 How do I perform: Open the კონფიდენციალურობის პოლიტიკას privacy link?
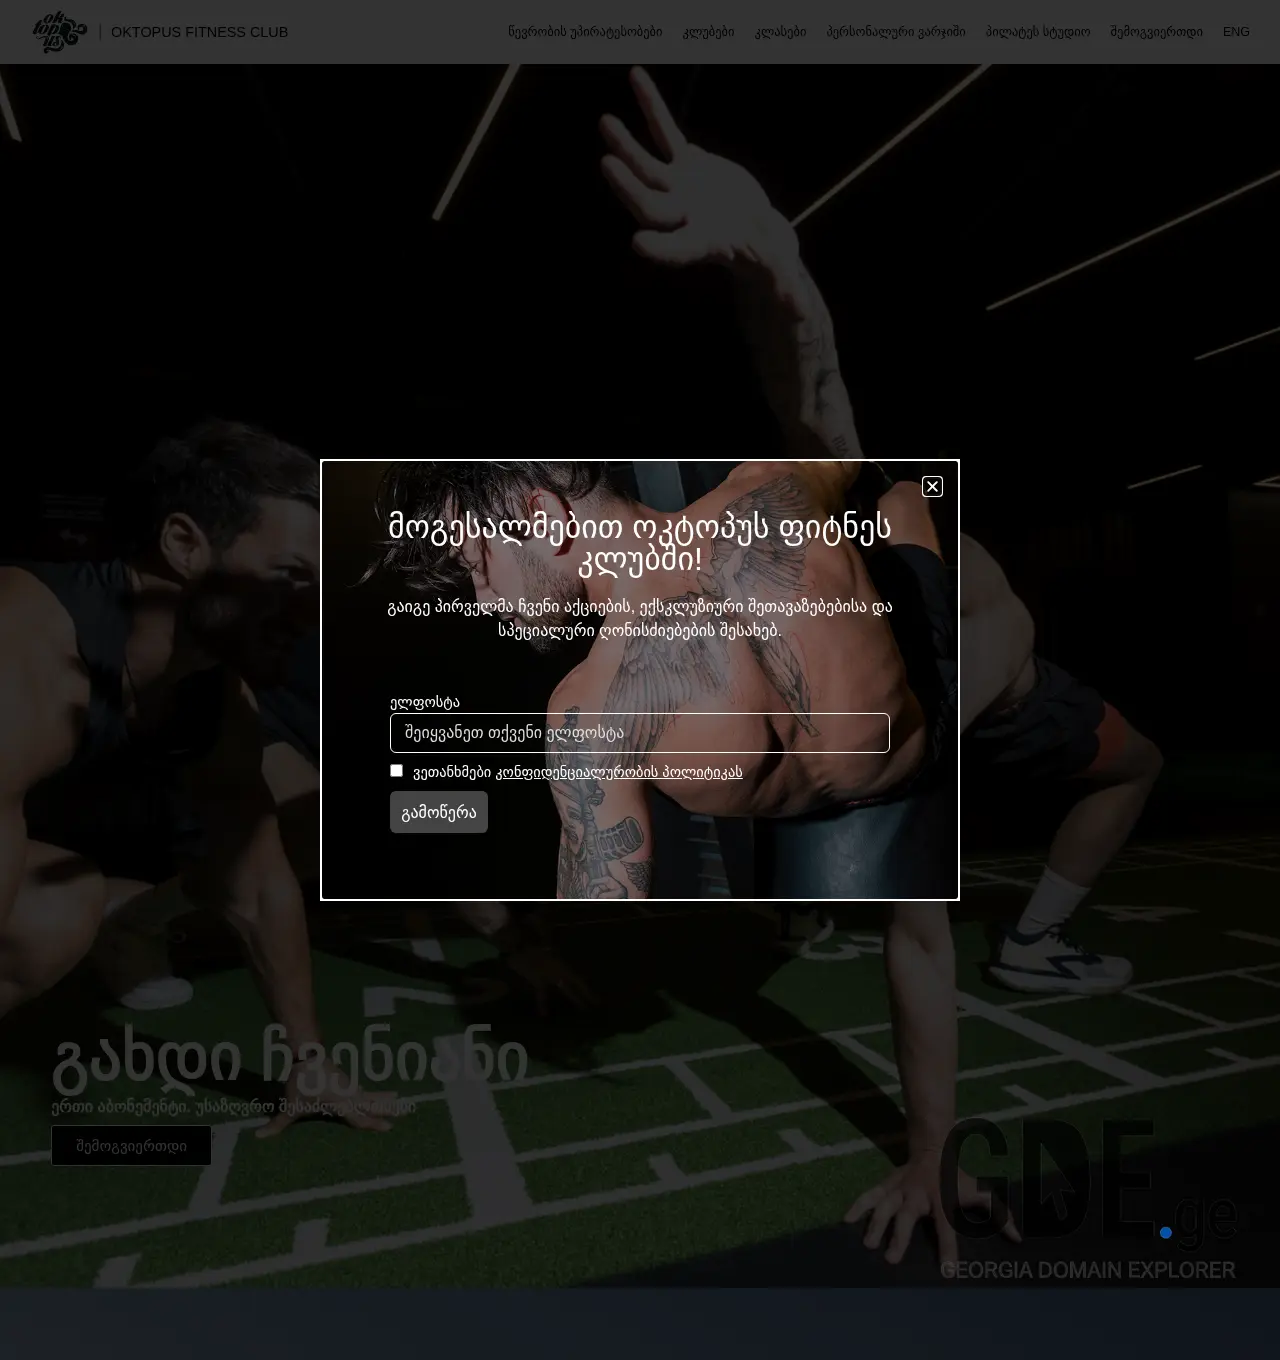[621, 771]
